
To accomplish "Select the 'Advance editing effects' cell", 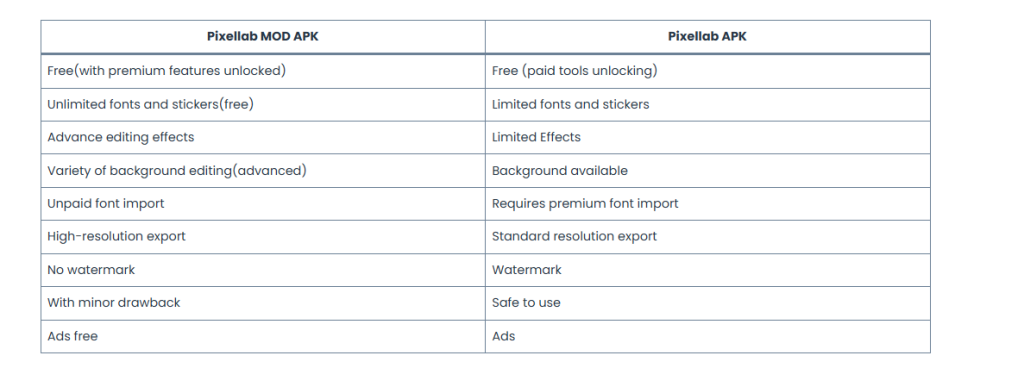I will [x=263, y=137].
